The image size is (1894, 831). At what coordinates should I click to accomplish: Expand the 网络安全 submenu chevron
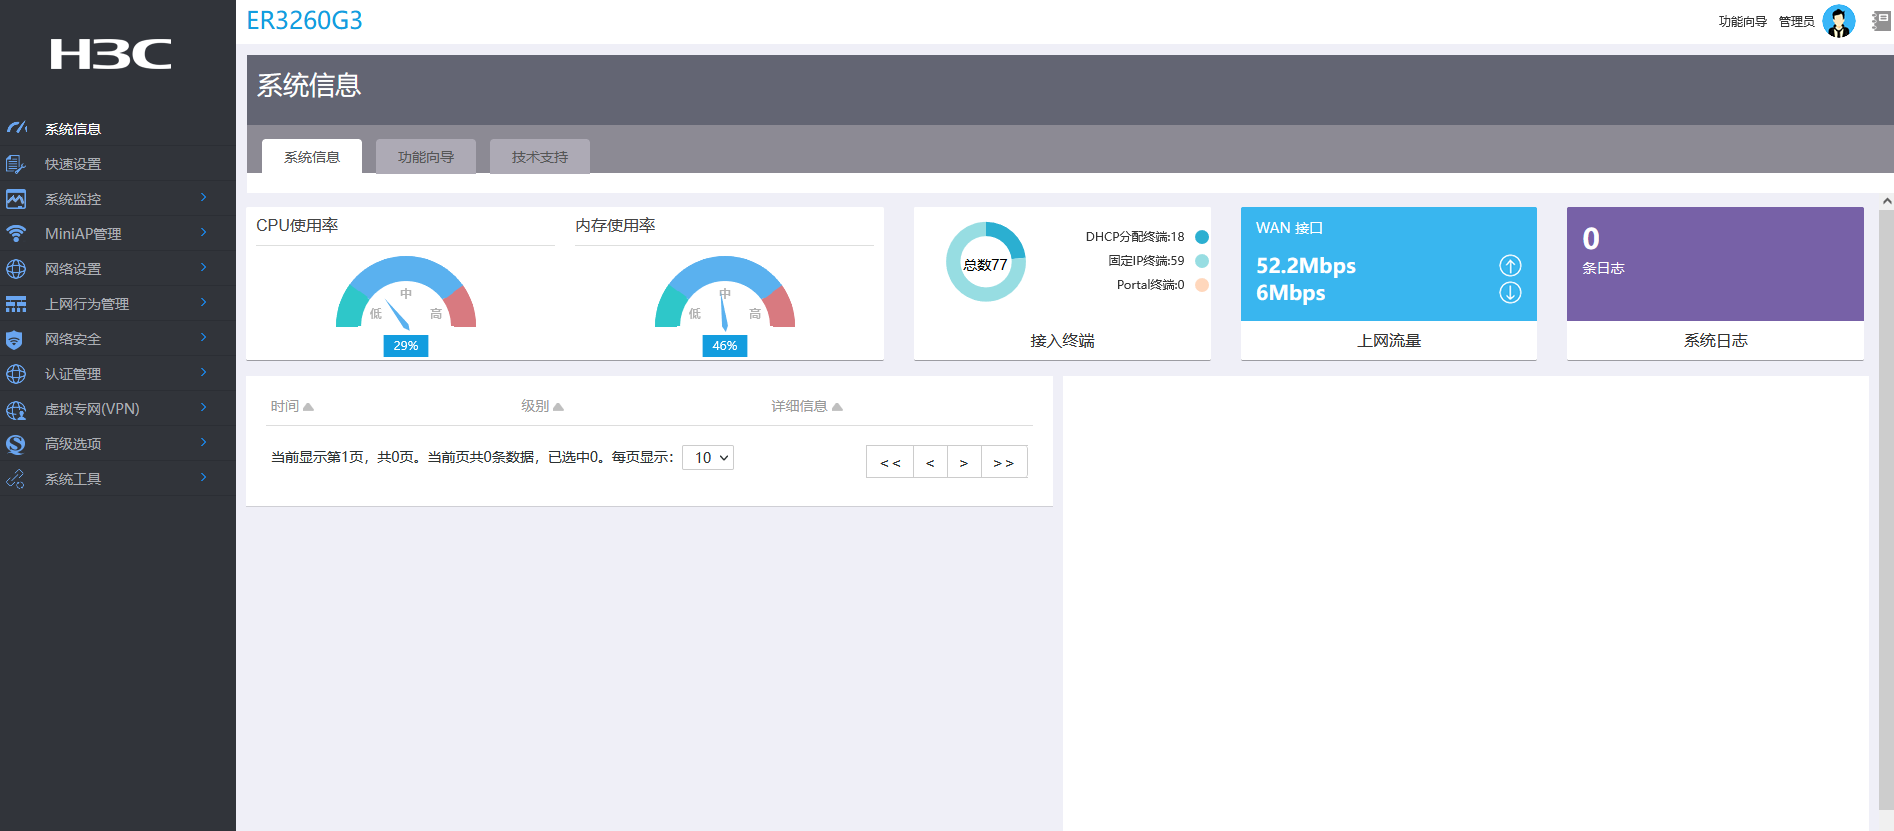click(203, 337)
